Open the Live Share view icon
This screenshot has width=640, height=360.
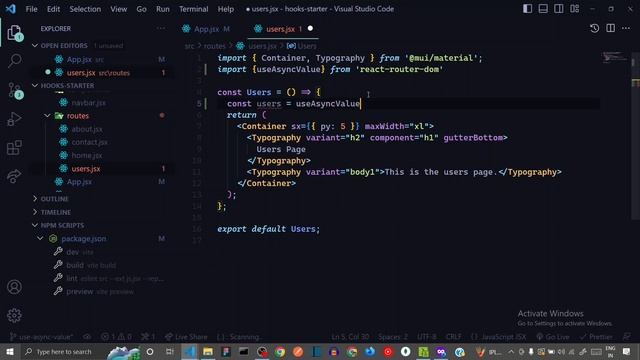pos(14,176)
